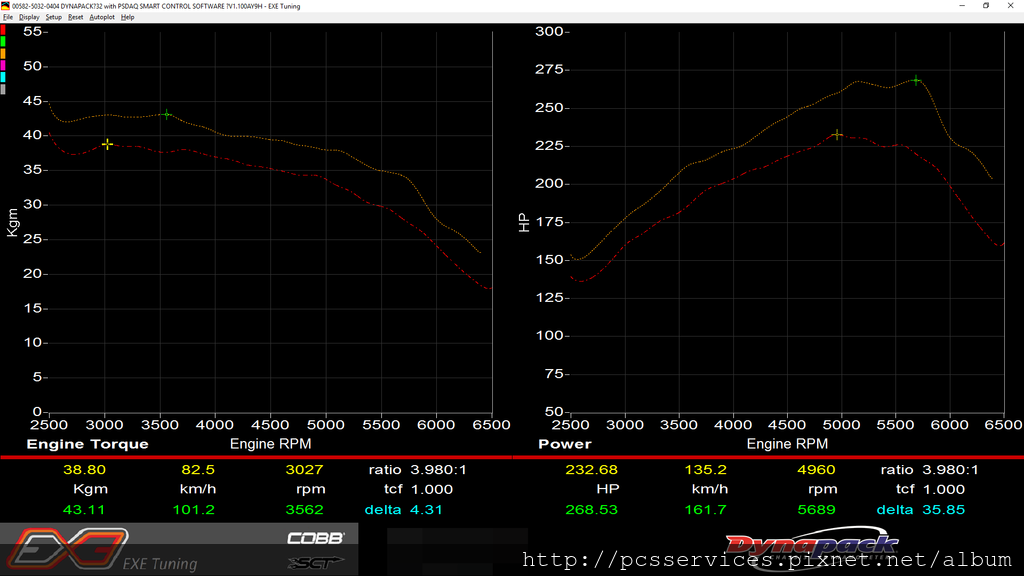
Task: Click the green rpm value 5689
Action: click(816, 509)
